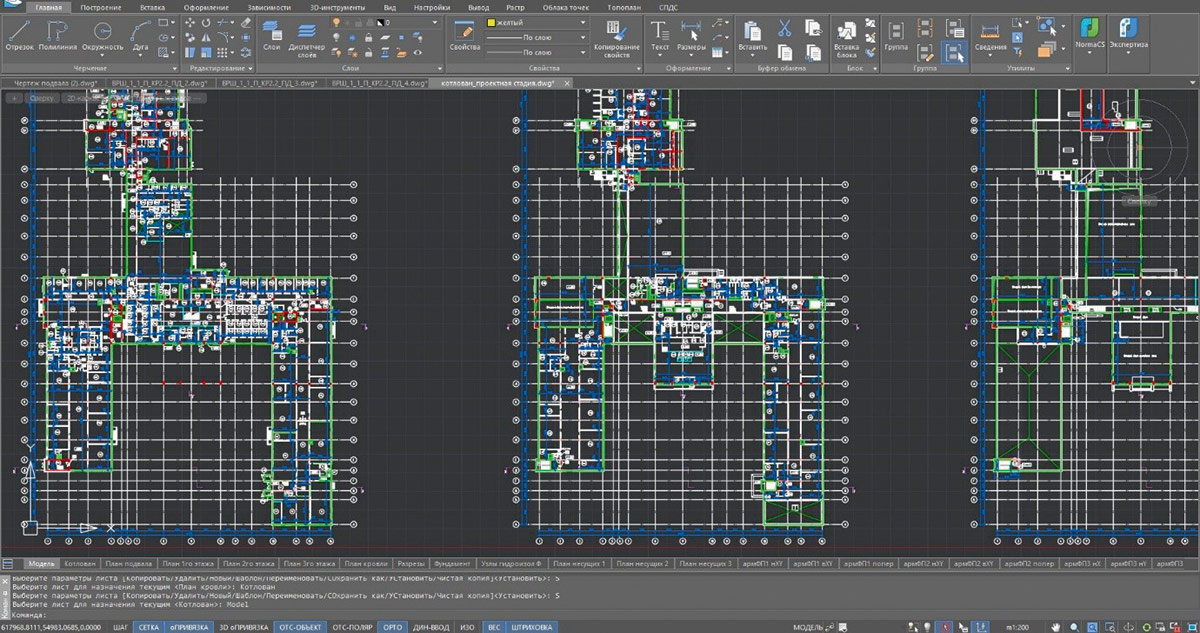Switch to the Вставка ribbon tab
This screenshot has width=1200, height=633.
153,6
